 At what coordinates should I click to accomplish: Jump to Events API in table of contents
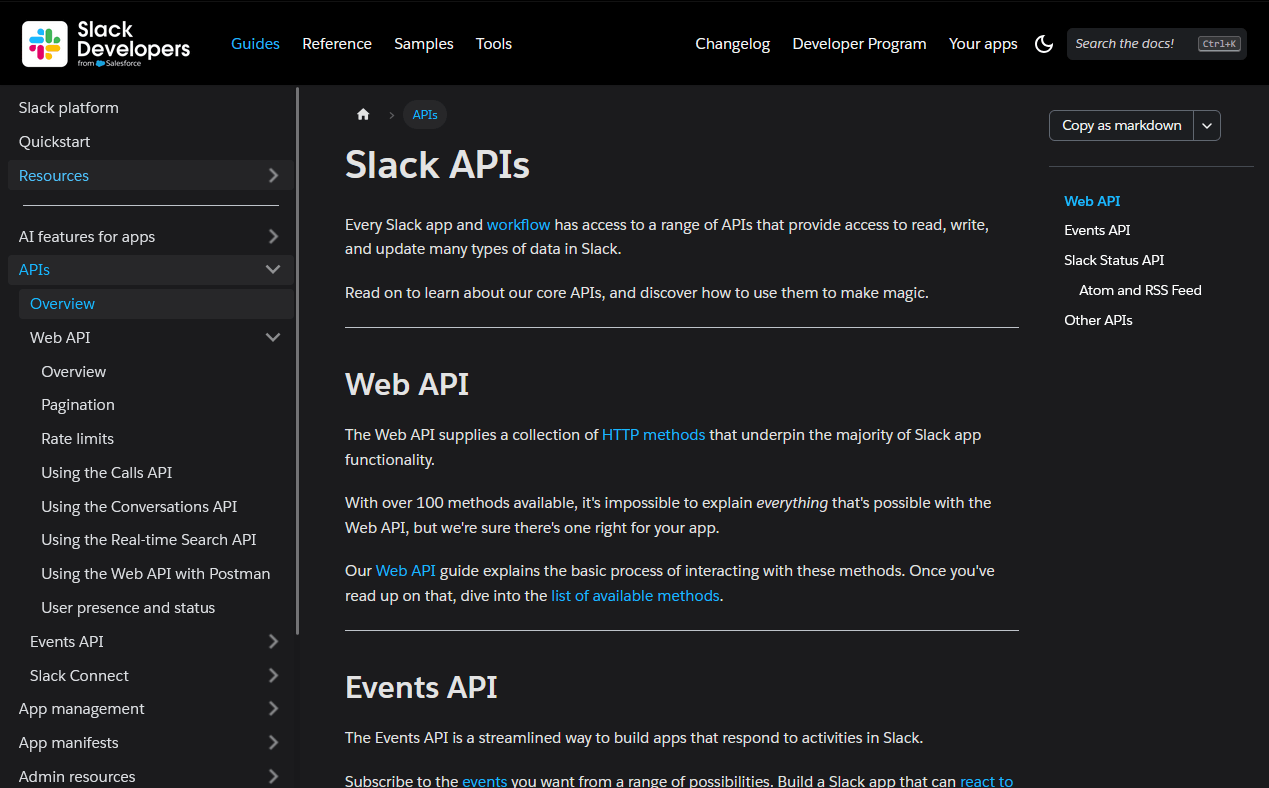pyautogui.click(x=1097, y=230)
